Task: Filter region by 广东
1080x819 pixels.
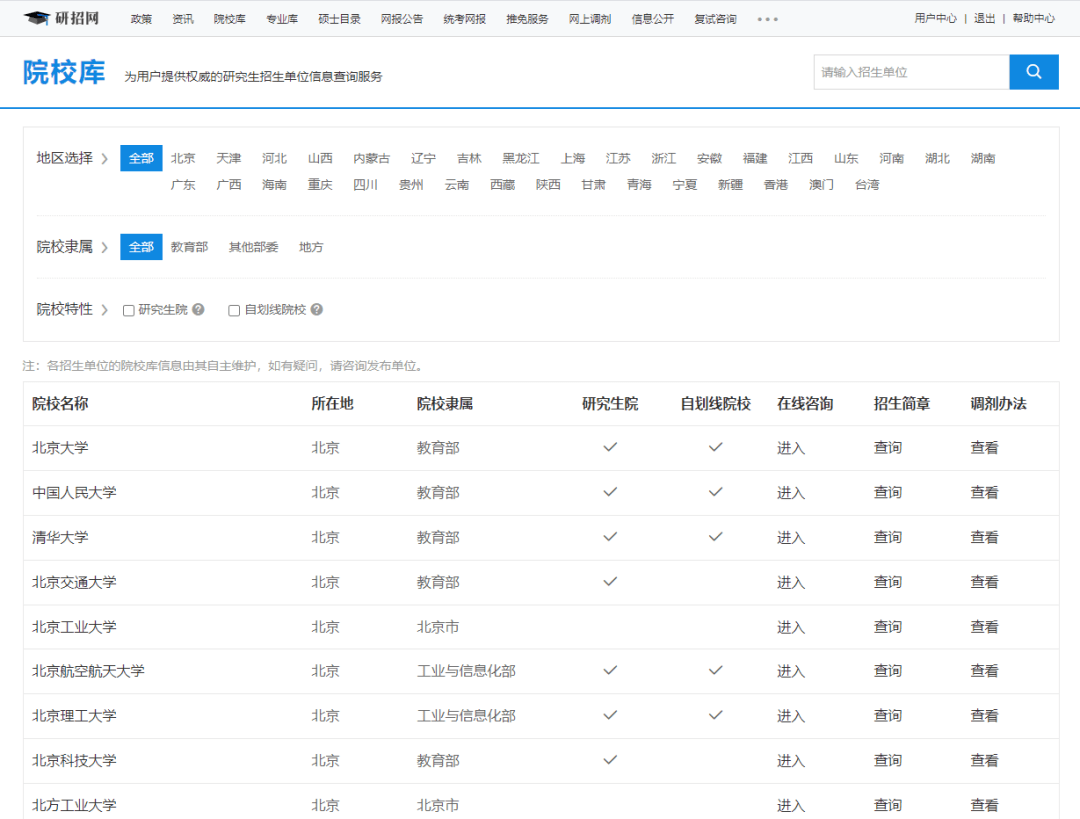Action: [x=183, y=185]
